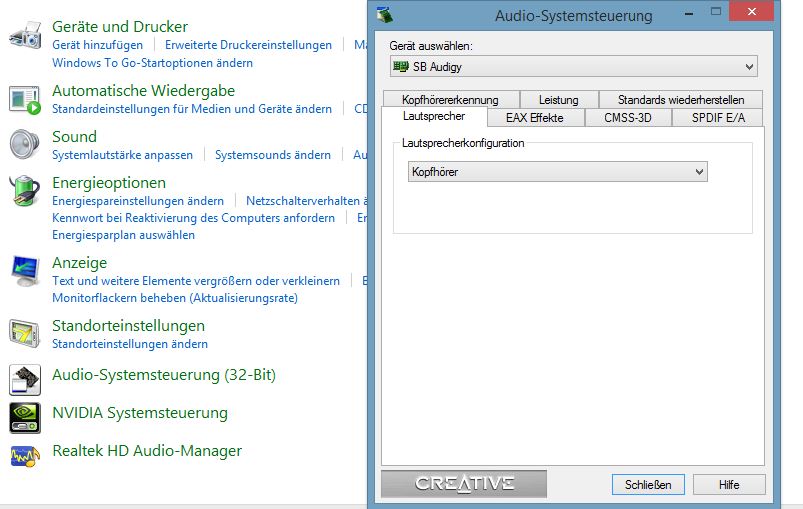803x509 pixels.
Task: Click Systemsounds ändern link
Action: click(x=273, y=155)
